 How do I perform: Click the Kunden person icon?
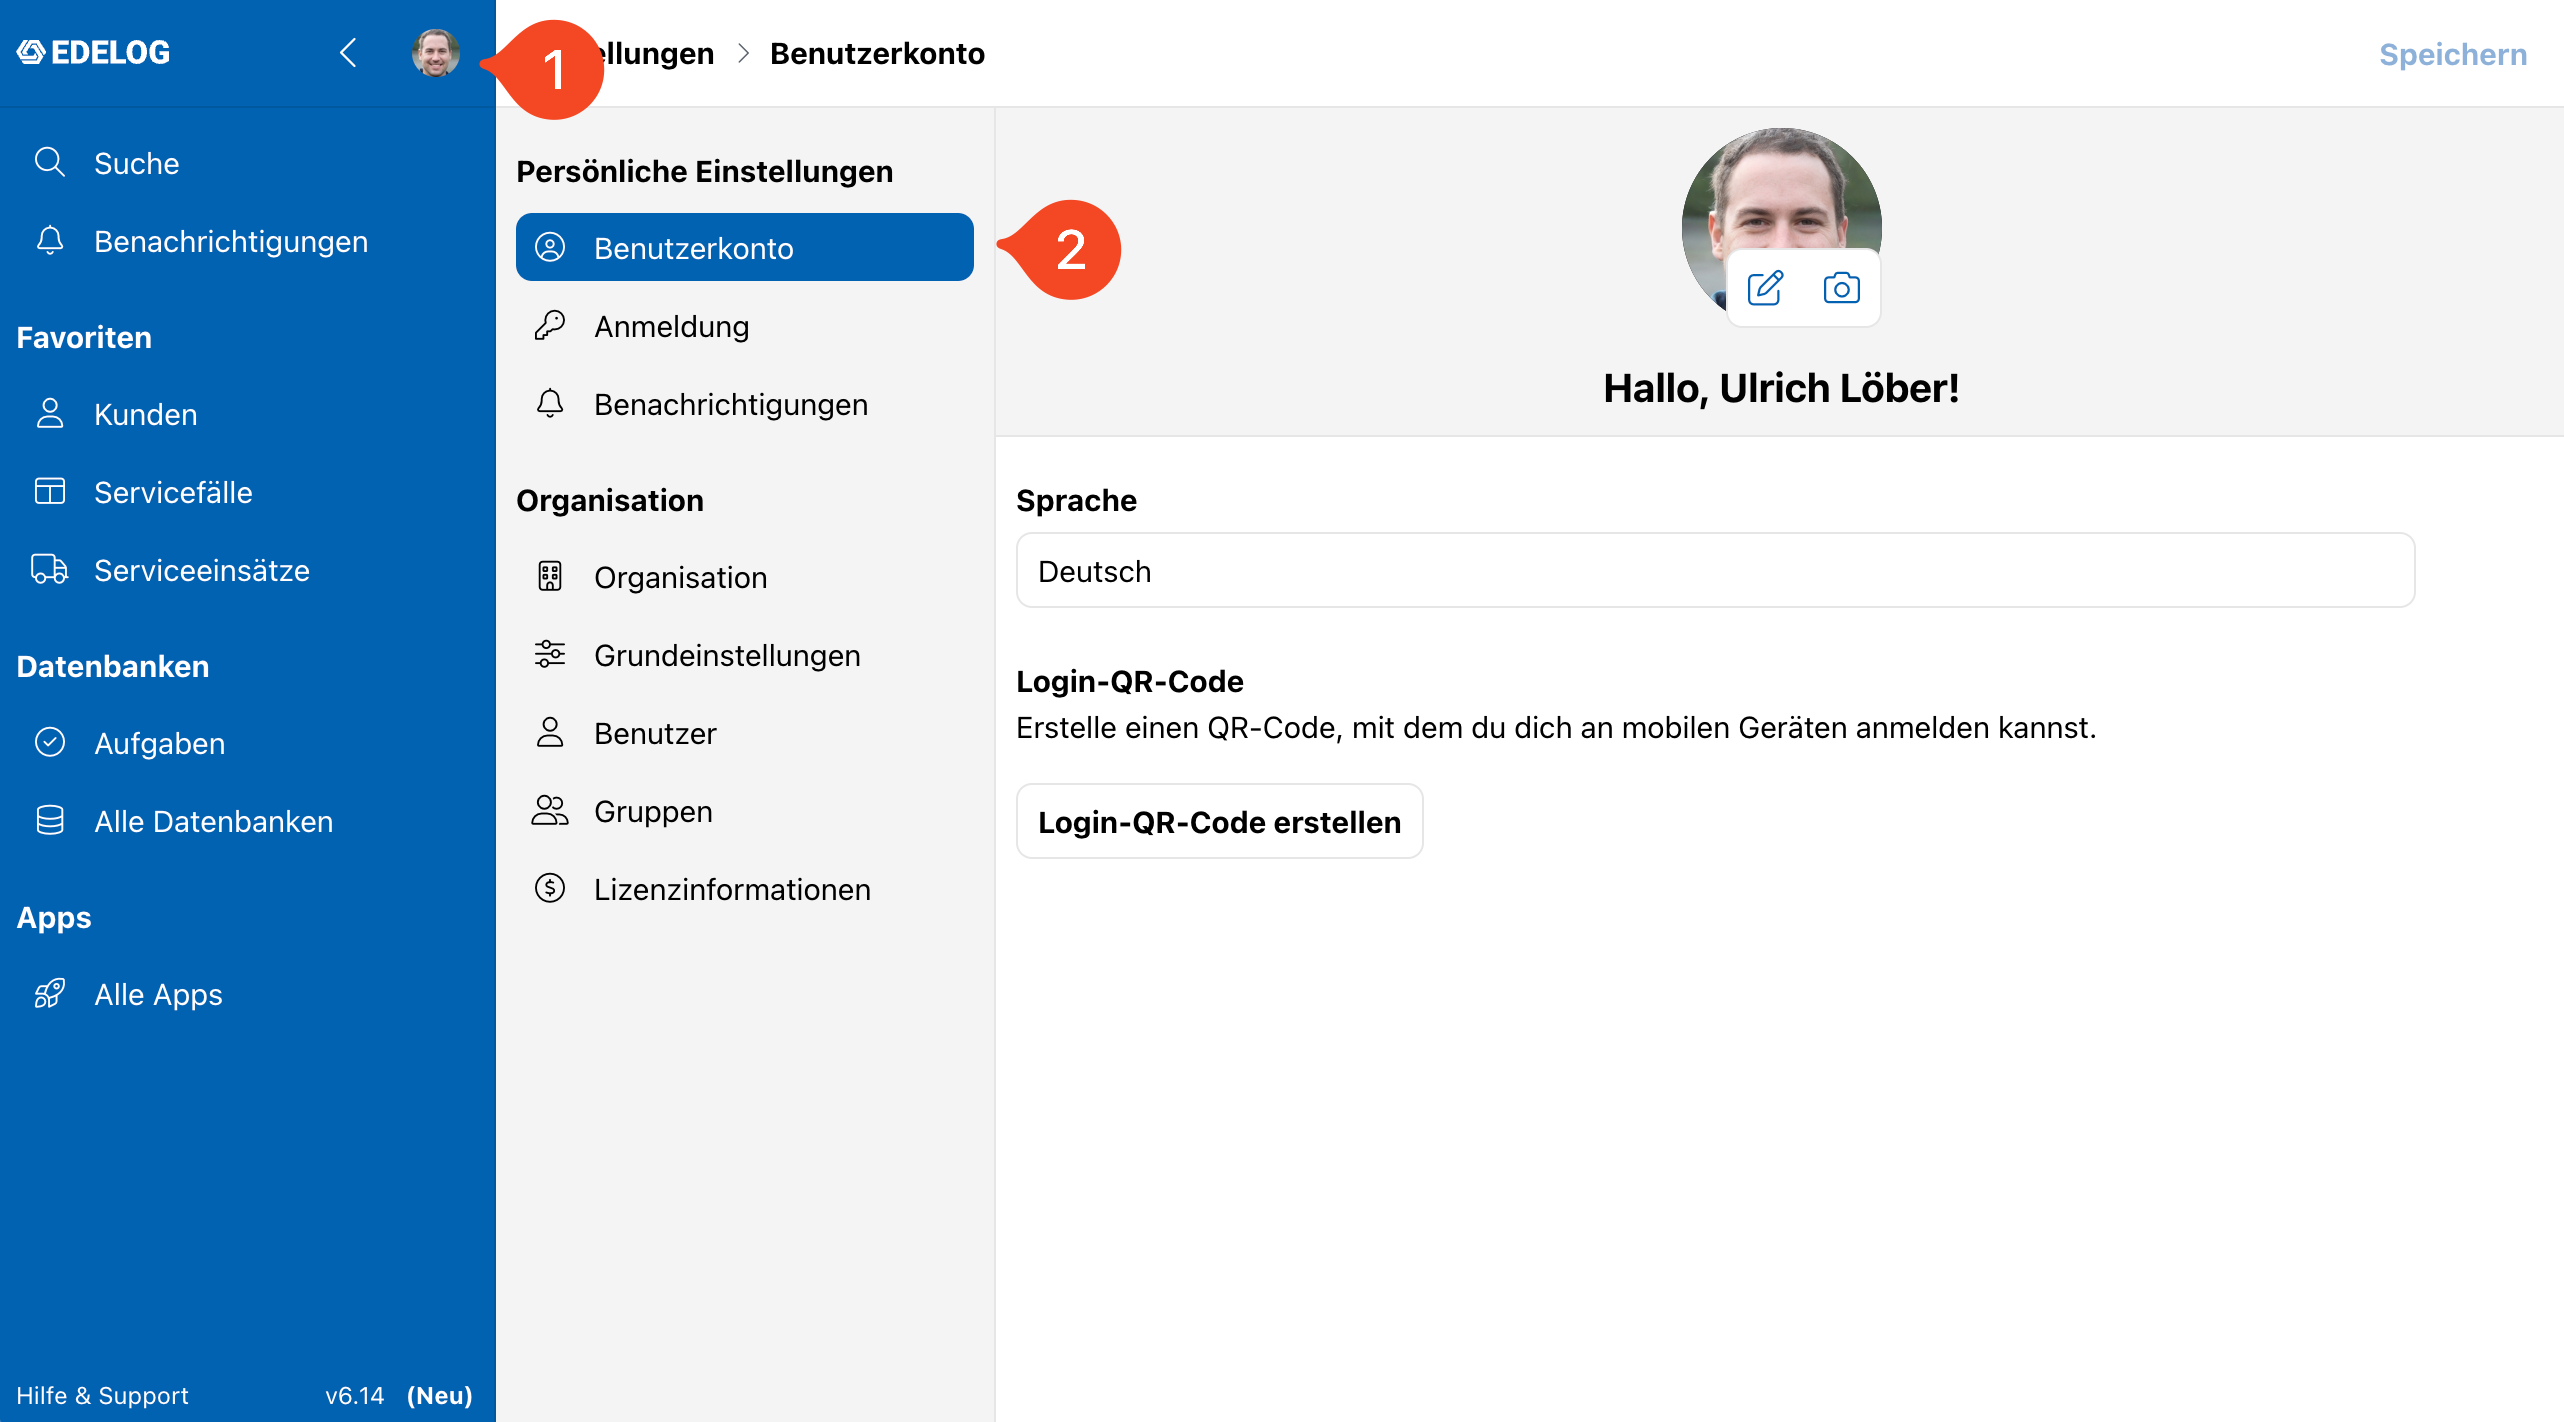point(50,413)
